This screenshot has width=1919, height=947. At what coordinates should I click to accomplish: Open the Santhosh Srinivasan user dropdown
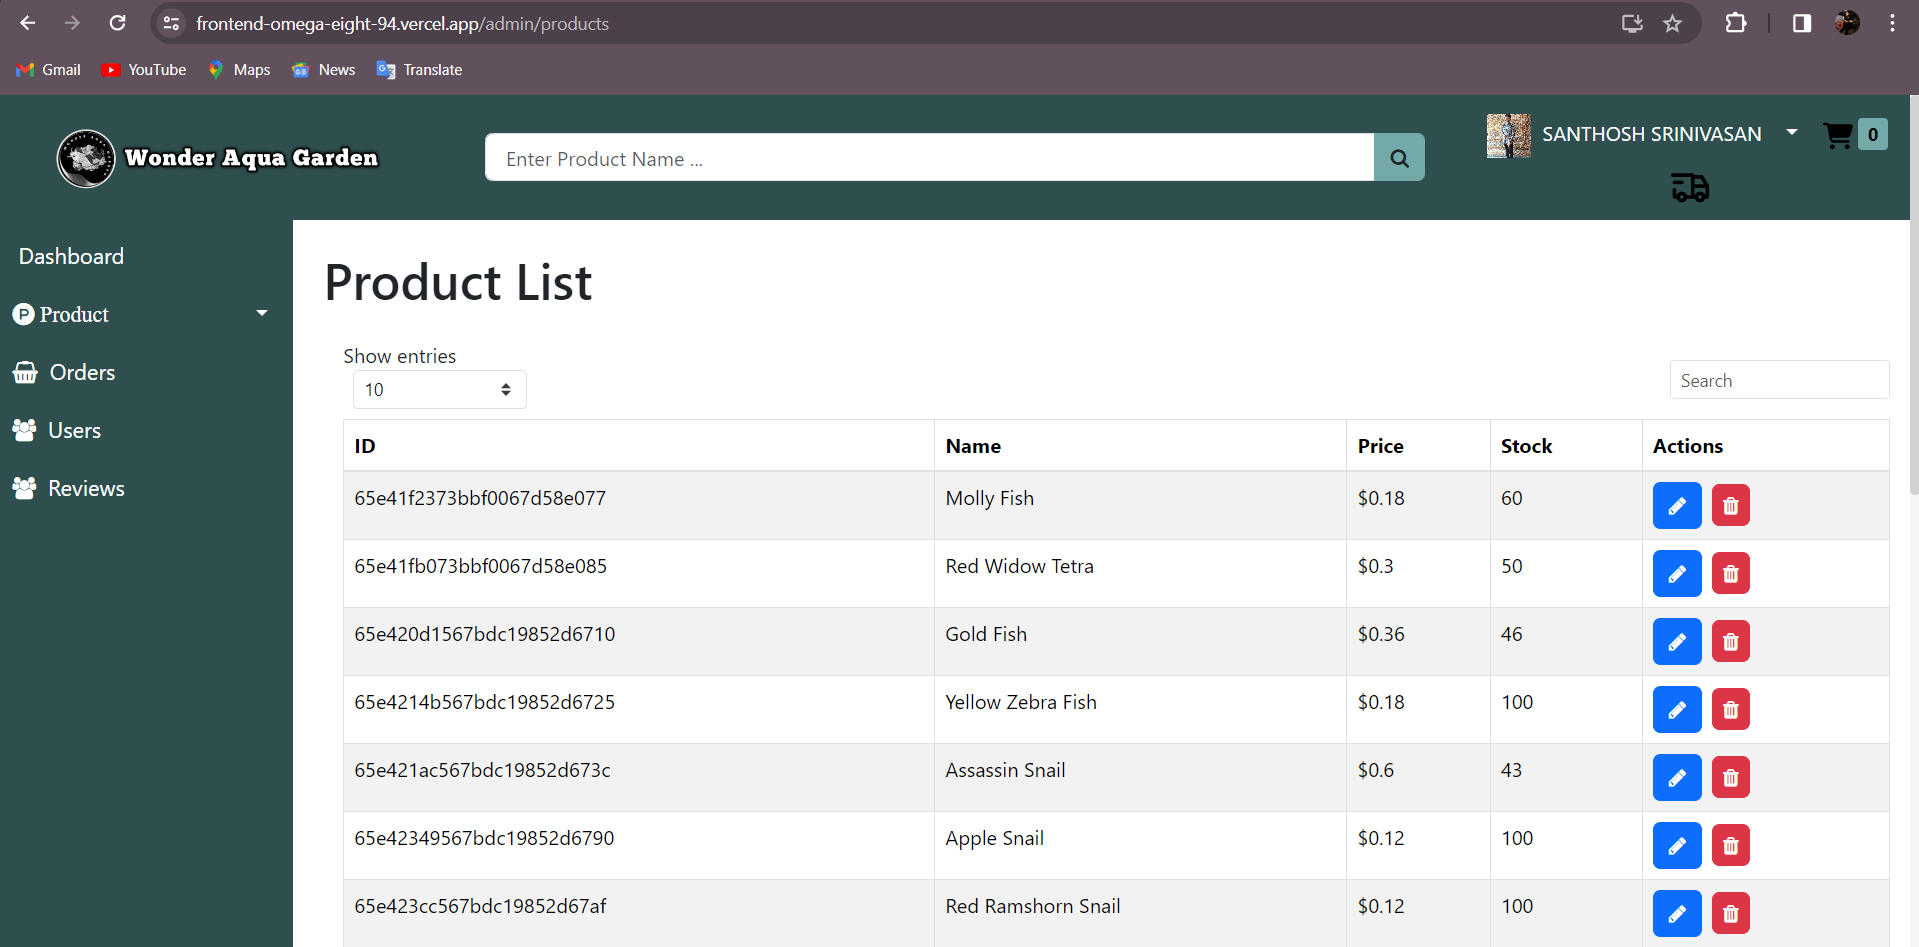pos(1651,134)
